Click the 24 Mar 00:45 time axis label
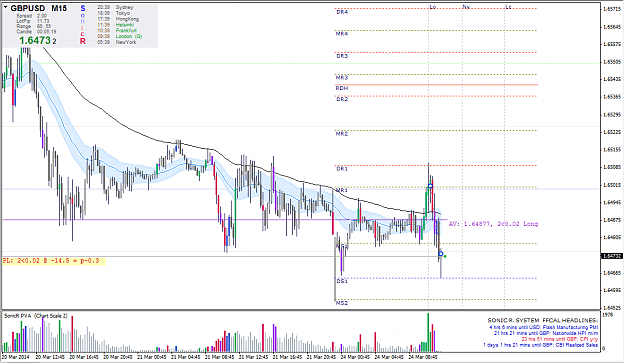Screen dimensions: 625x363 coord(356,357)
